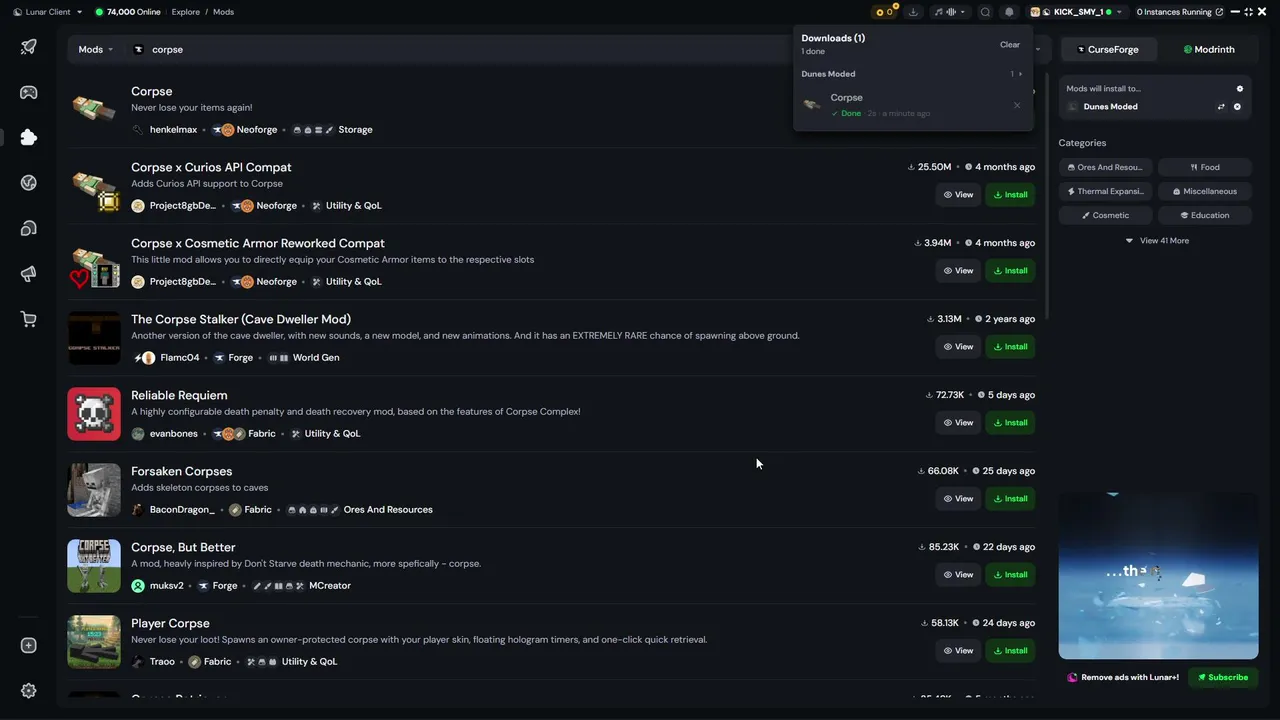Expand the Dunes Moded downloads group
Viewport: 1280px width, 720px height.
point(1017,74)
